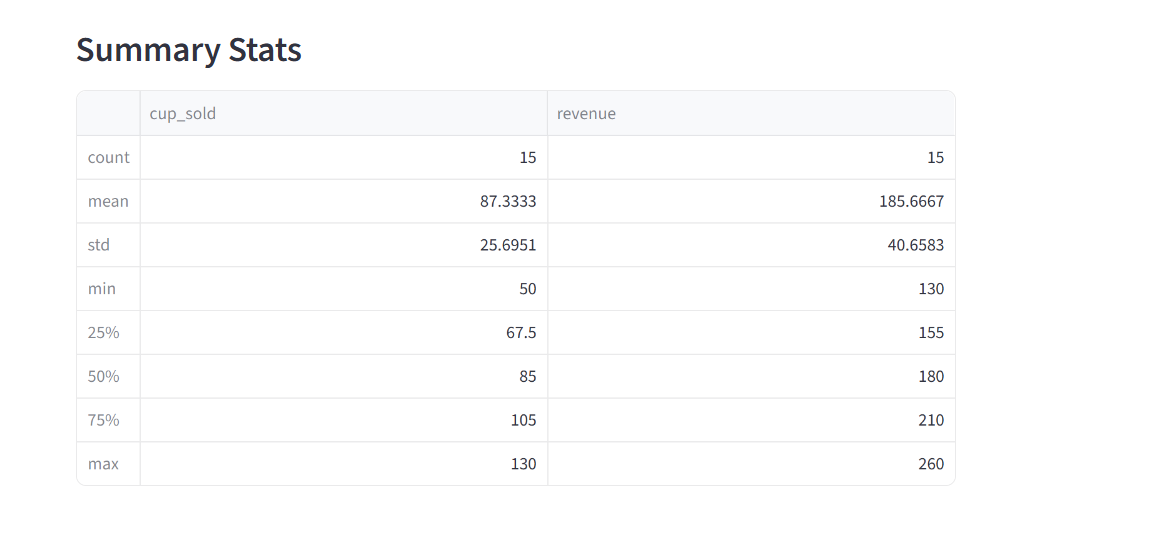Select the 25% row label
Image resolution: width=1155 pixels, height=554 pixels.
pyautogui.click(x=108, y=332)
